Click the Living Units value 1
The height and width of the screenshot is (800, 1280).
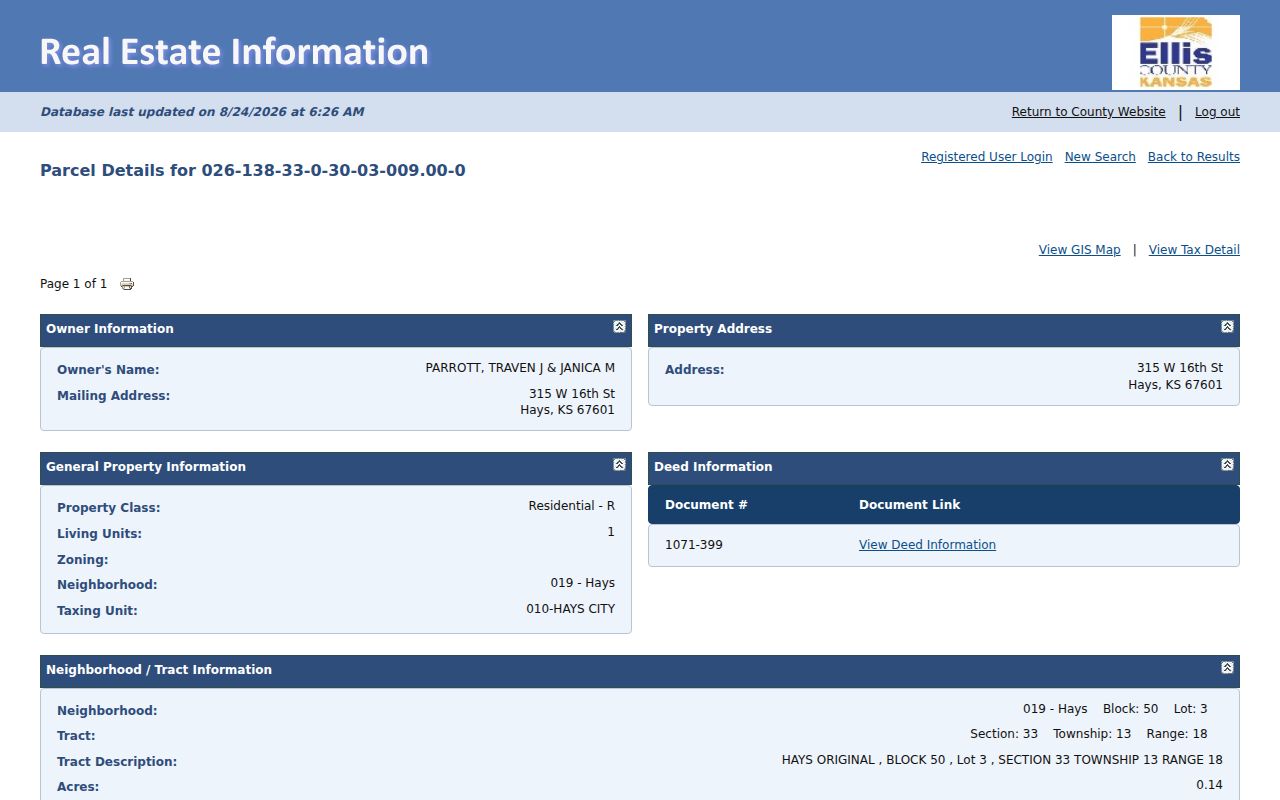click(x=611, y=532)
